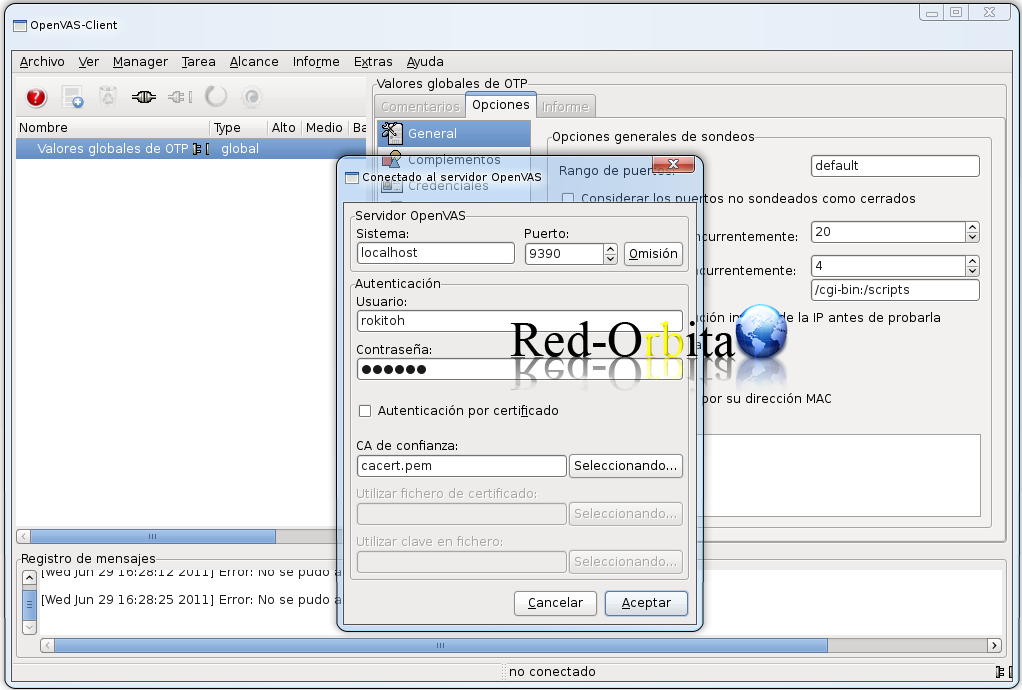Click the Medio column header

[x=325, y=128]
